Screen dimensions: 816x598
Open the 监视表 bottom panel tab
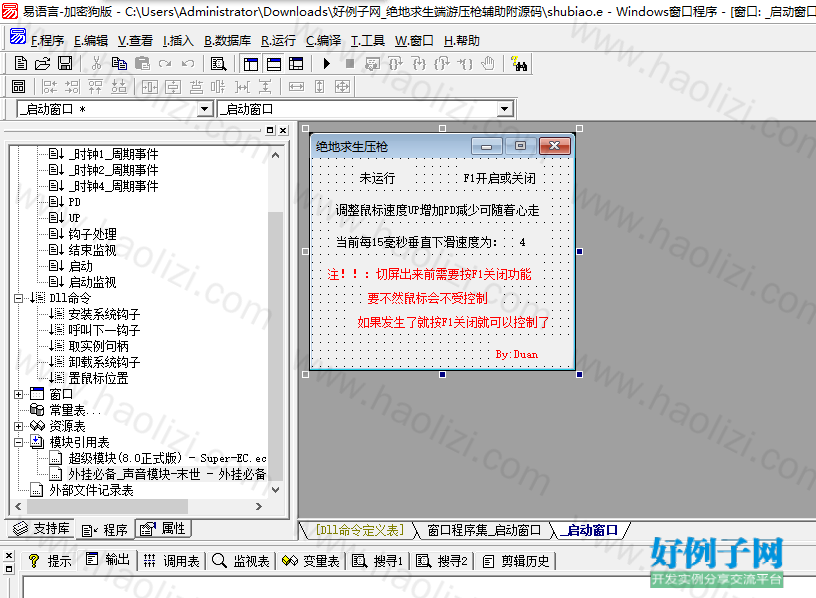pos(241,561)
